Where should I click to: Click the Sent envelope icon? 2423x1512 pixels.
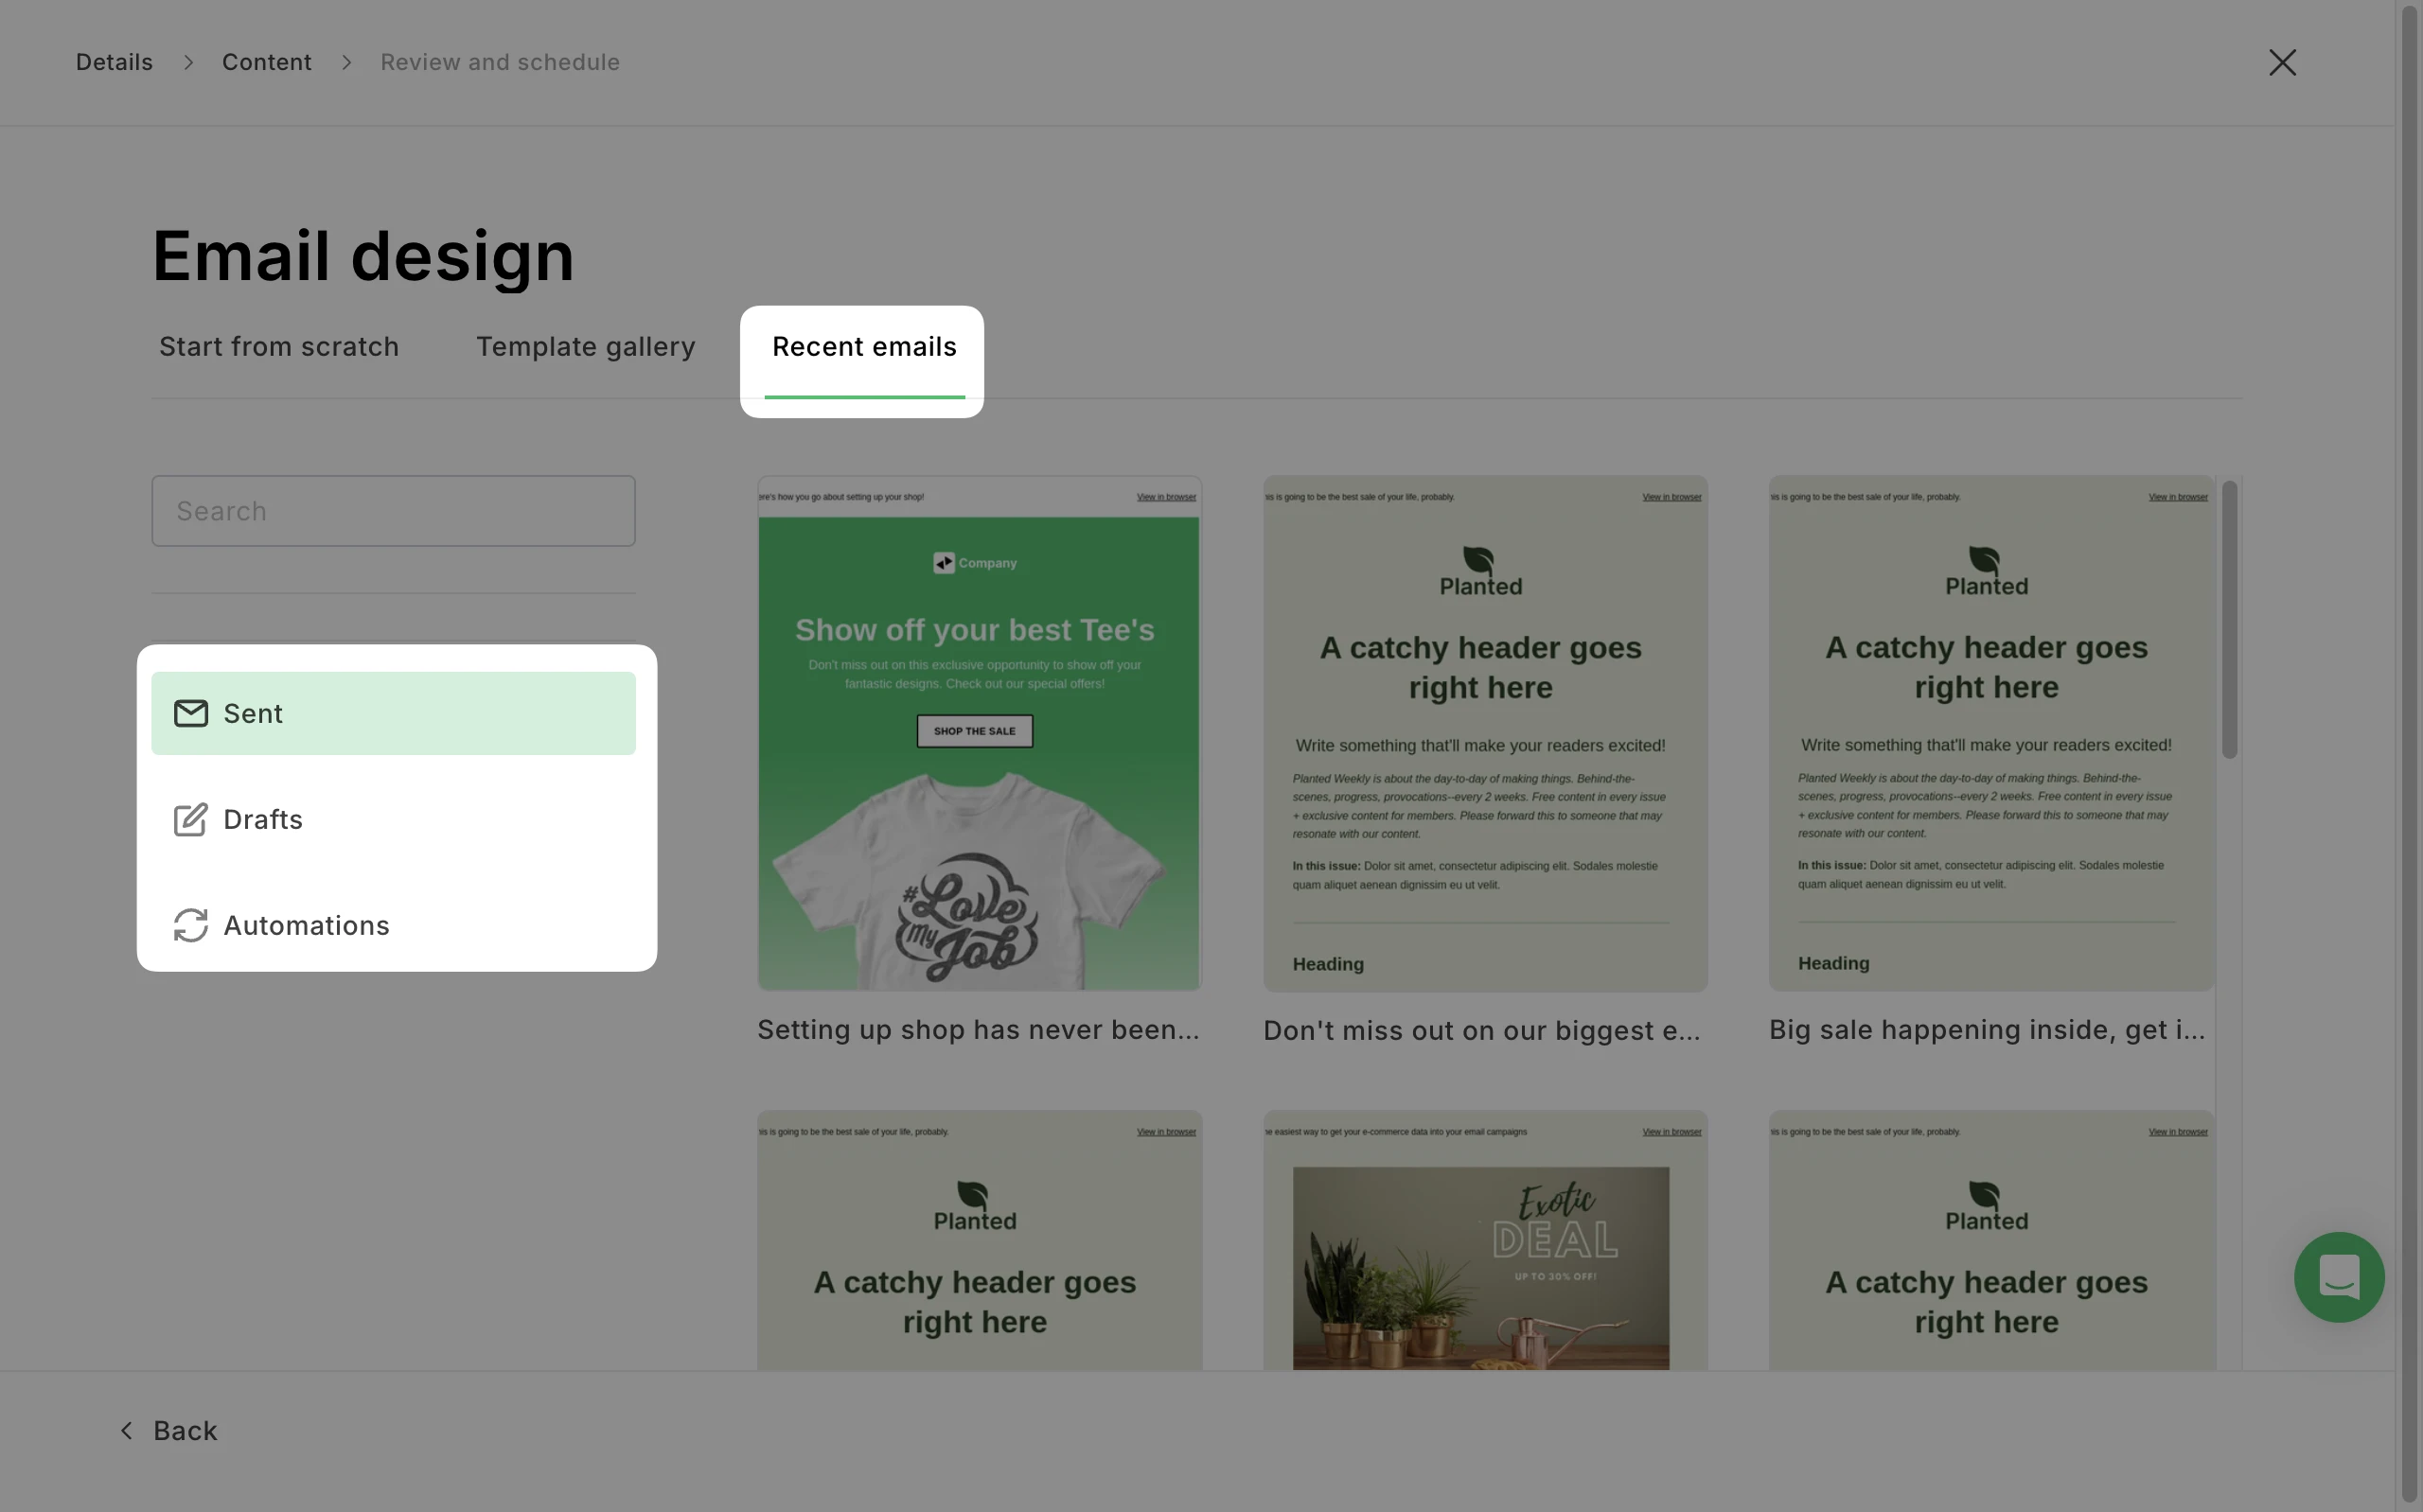[x=190, y=713]
